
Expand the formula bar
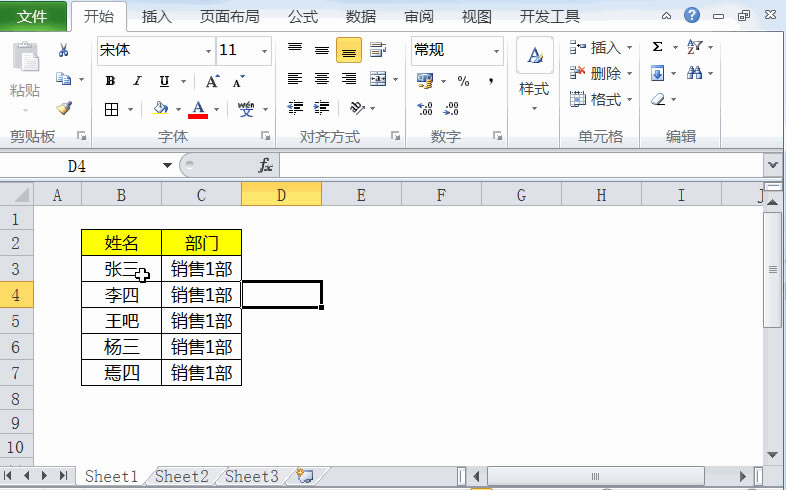point(773,165)
